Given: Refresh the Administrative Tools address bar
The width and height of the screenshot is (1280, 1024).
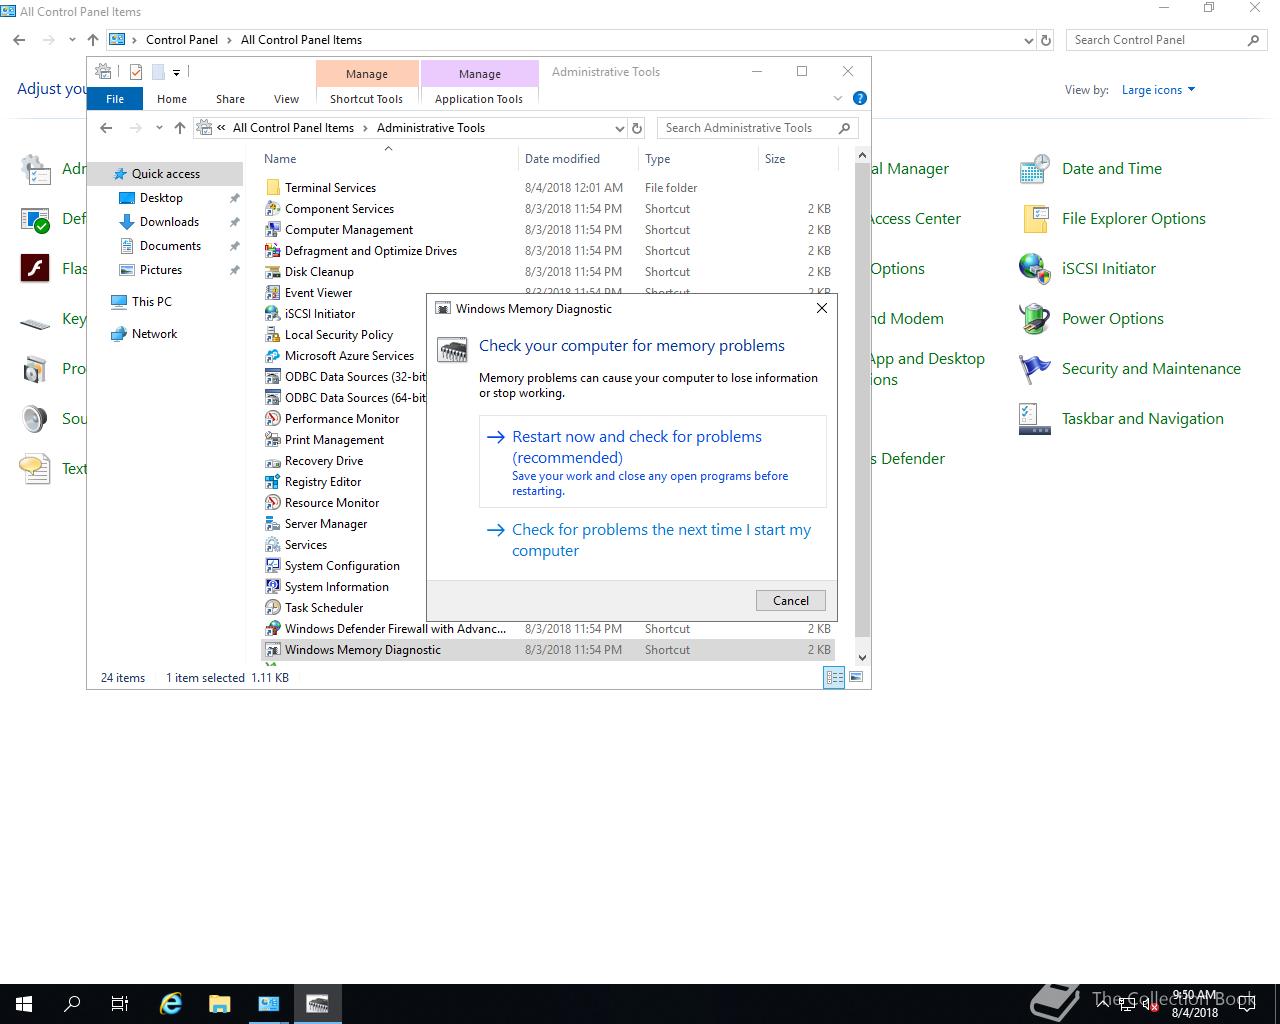Looking at the screenshot, I should click(x=637, y=128).
